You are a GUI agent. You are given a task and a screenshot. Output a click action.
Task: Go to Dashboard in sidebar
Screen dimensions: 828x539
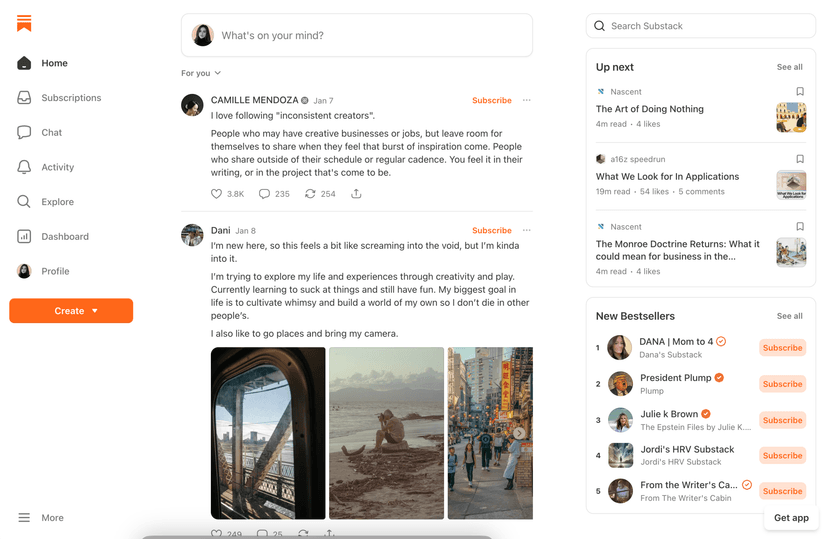pos(65,237)
